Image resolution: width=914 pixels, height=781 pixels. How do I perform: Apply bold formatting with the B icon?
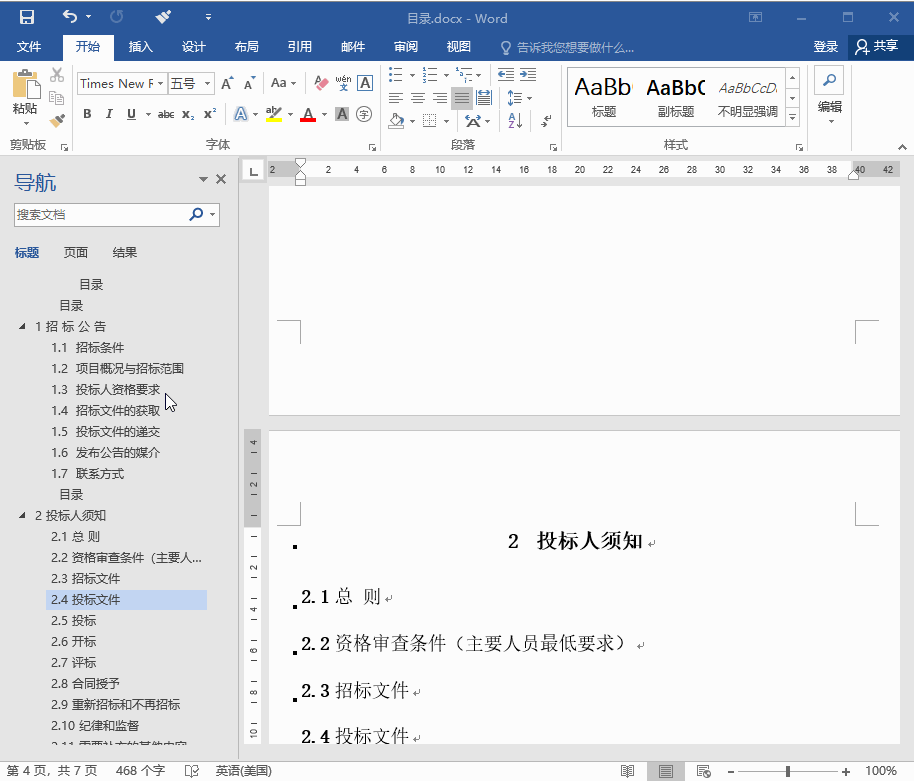(x=87, y=115)
